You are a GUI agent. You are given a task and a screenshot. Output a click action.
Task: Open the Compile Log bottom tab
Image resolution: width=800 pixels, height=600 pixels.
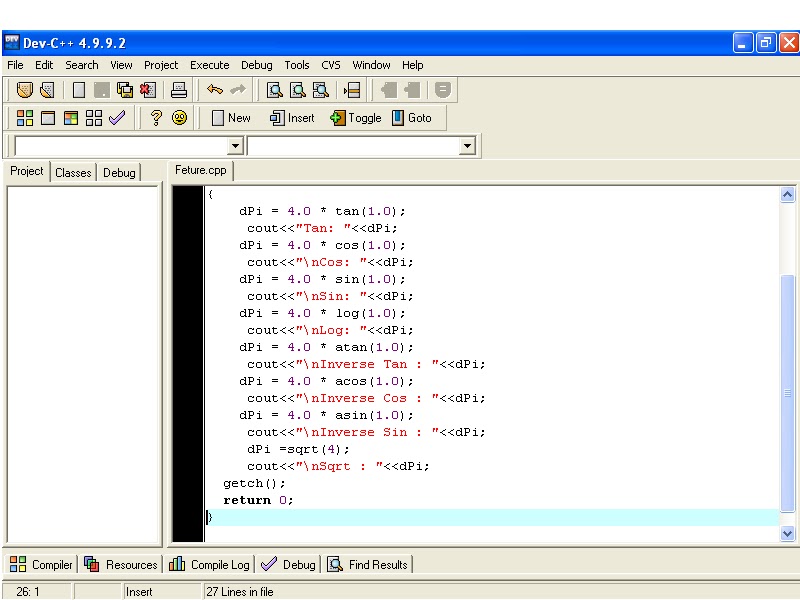pos(209,564)
